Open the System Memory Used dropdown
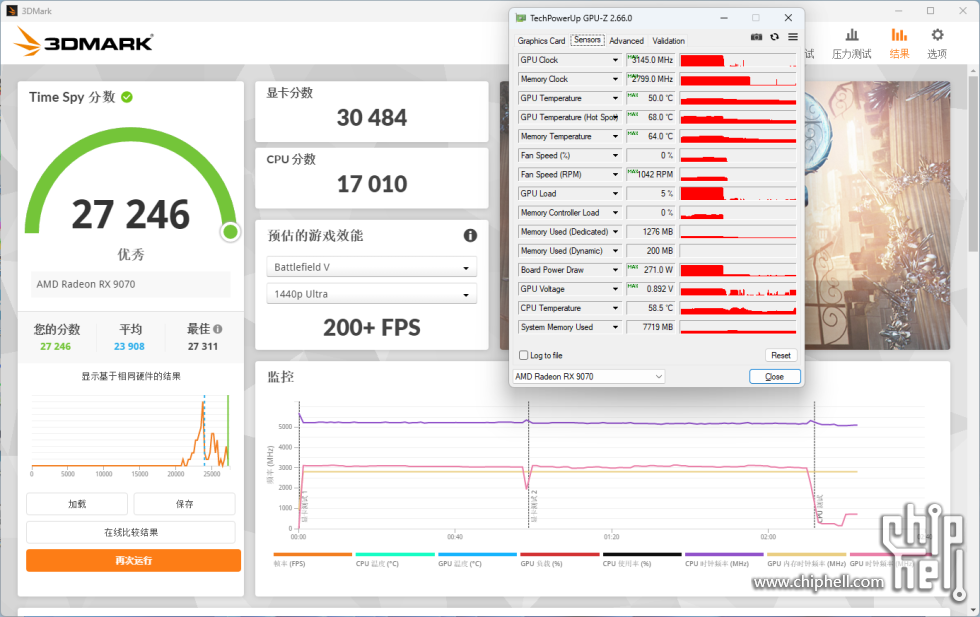Viewport: 980px width, 617px height. click(x=615, y=327)
